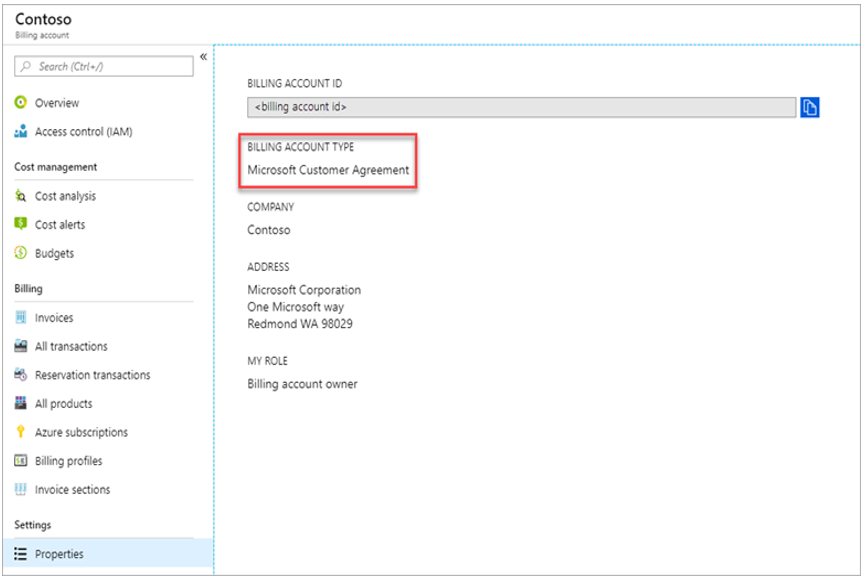Open All transactions via its card icon
The width and height of the screenshot is (866, 581).
click(x=20, y=347)
